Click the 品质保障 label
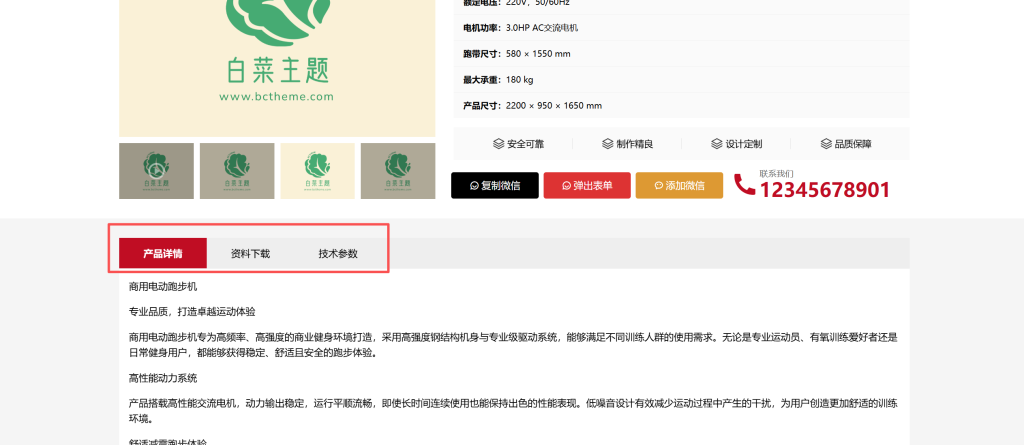This screenshot has width=1024, height=445. [x=853, y=144]
